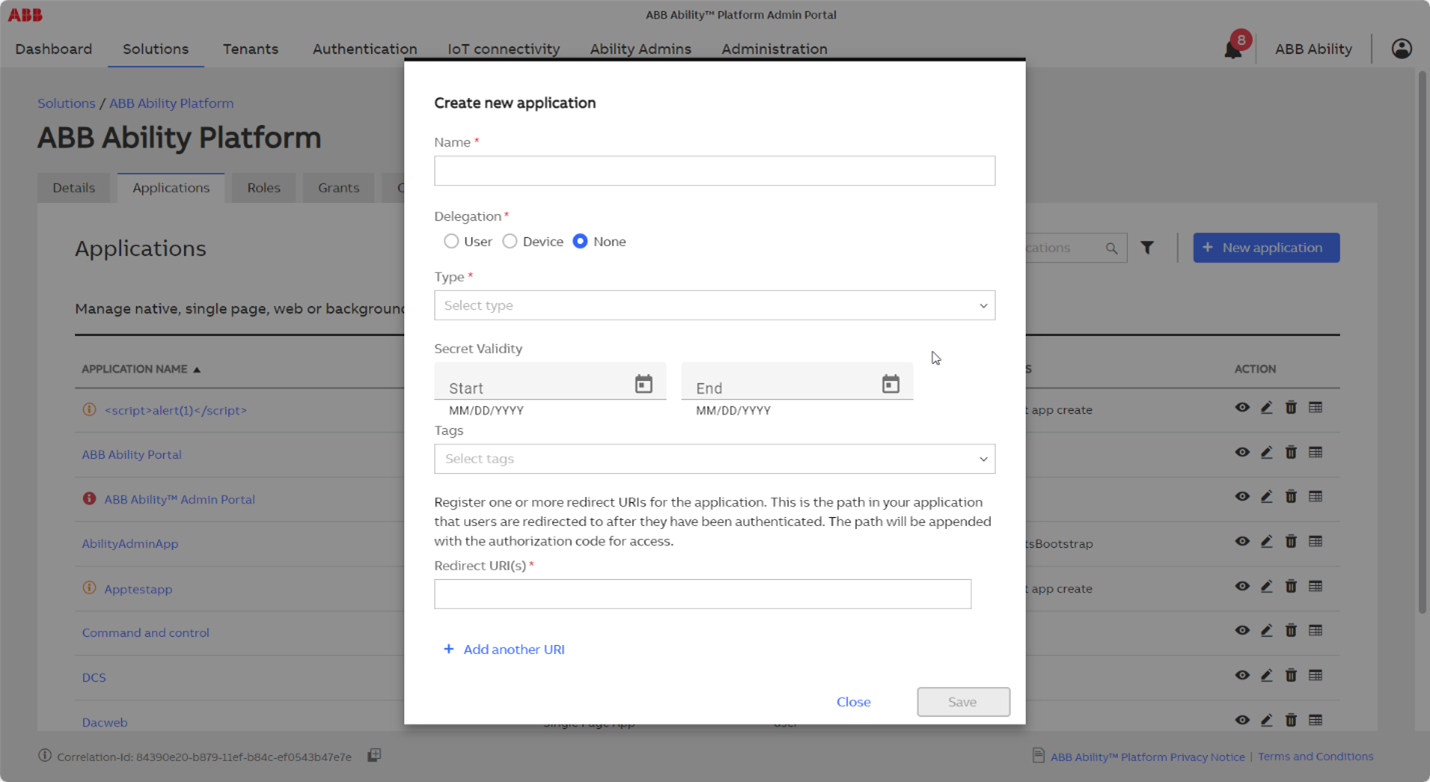View the Apptestapp application eye icon
The width and height of the screenshot is (1430, 782).
pyautogui.click(x=1242, y=586)
